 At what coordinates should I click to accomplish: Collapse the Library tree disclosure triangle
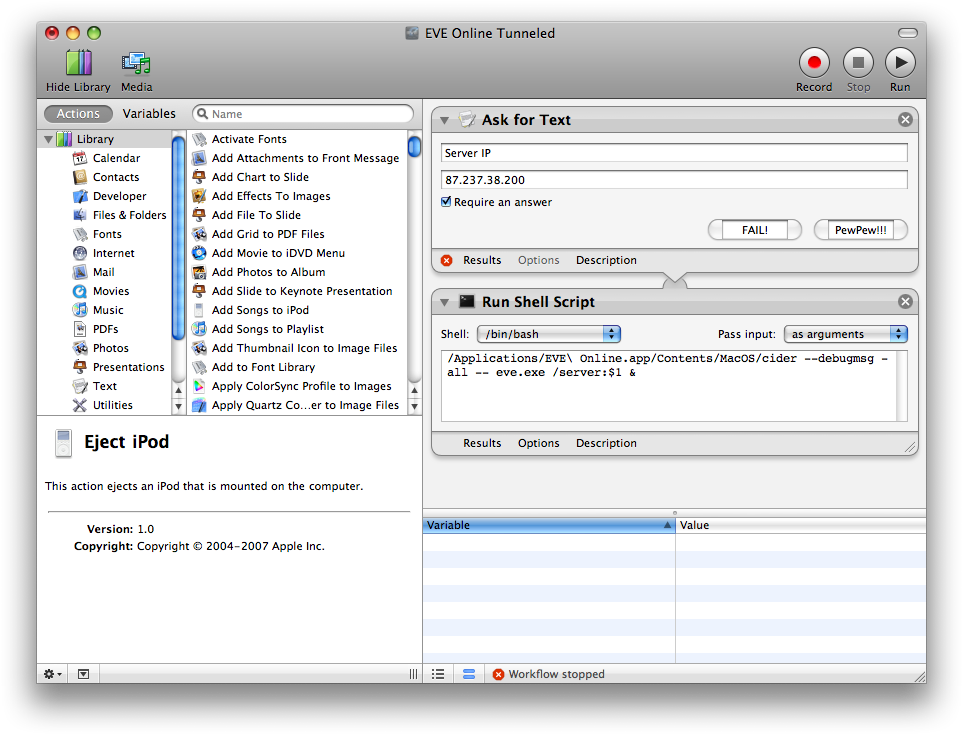pyautogui.click(x=48, y=139)
